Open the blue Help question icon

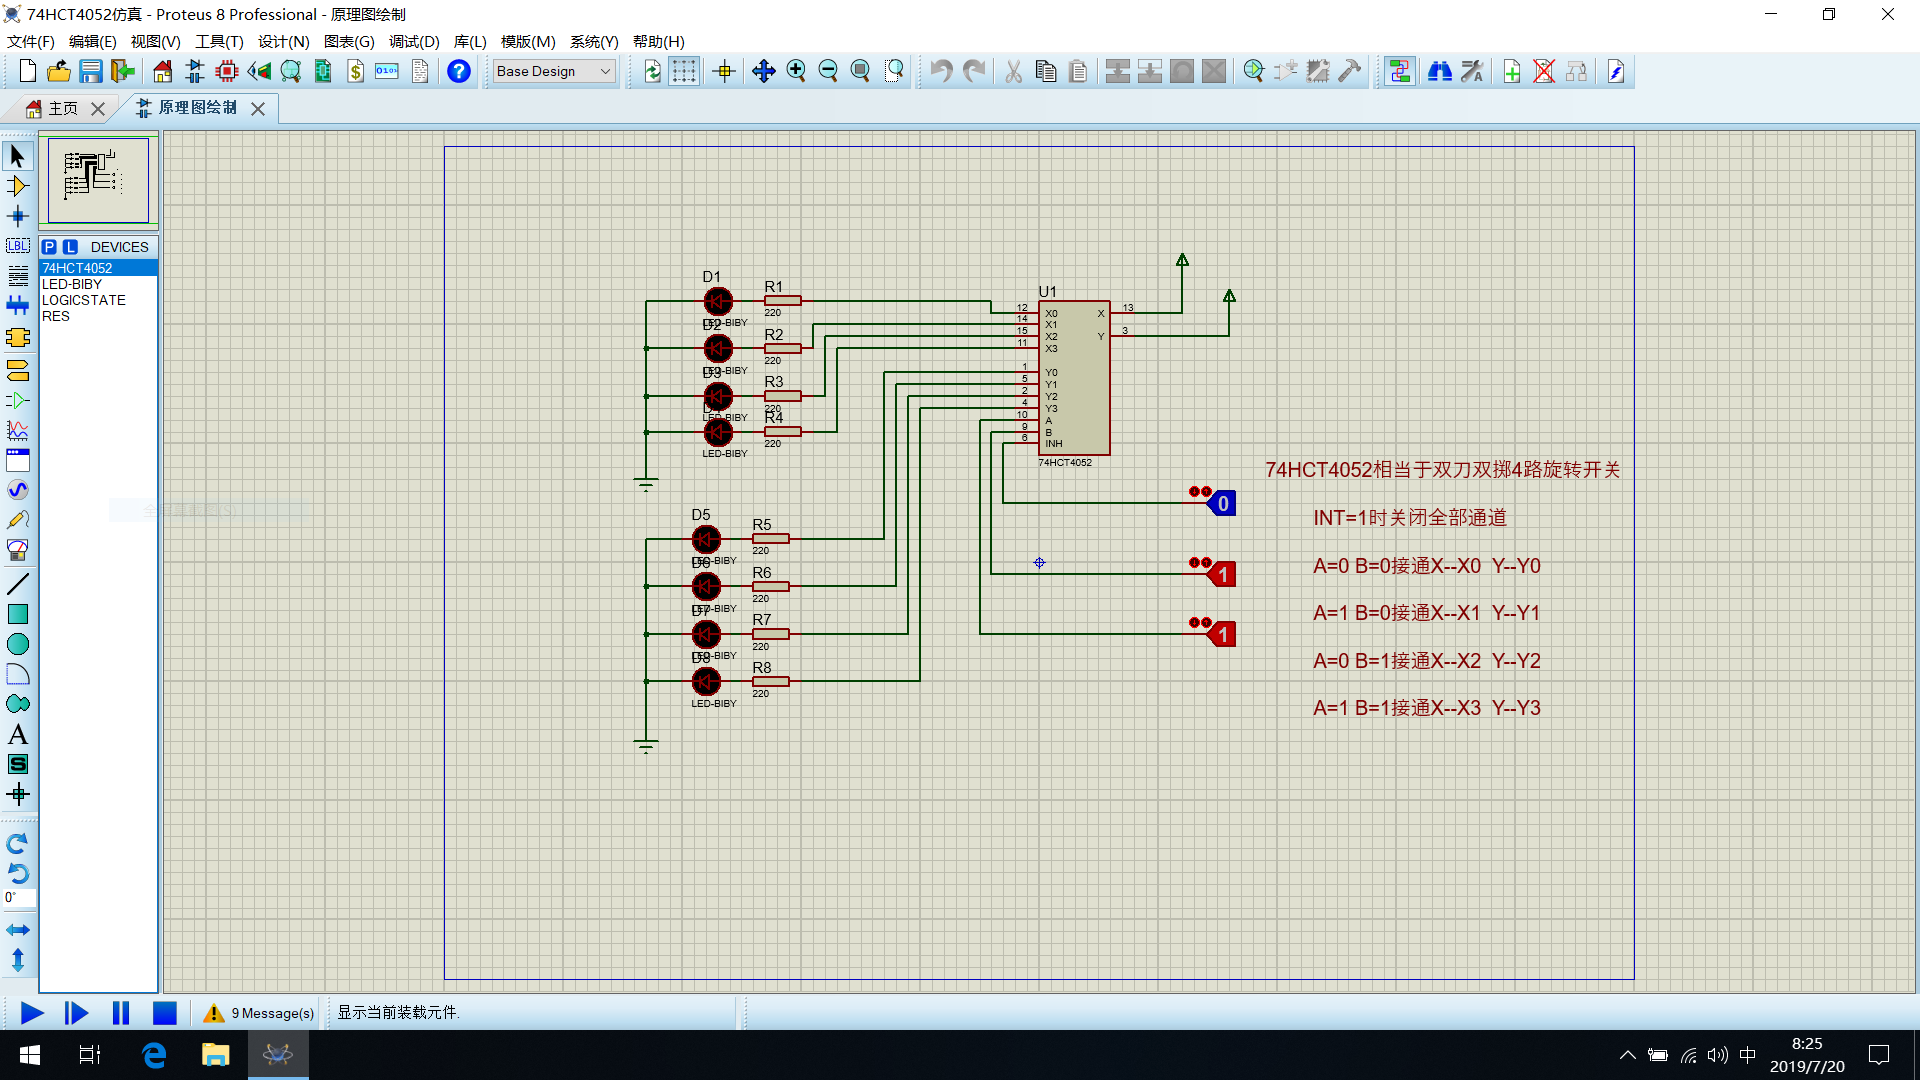click(x=459, y=71)
